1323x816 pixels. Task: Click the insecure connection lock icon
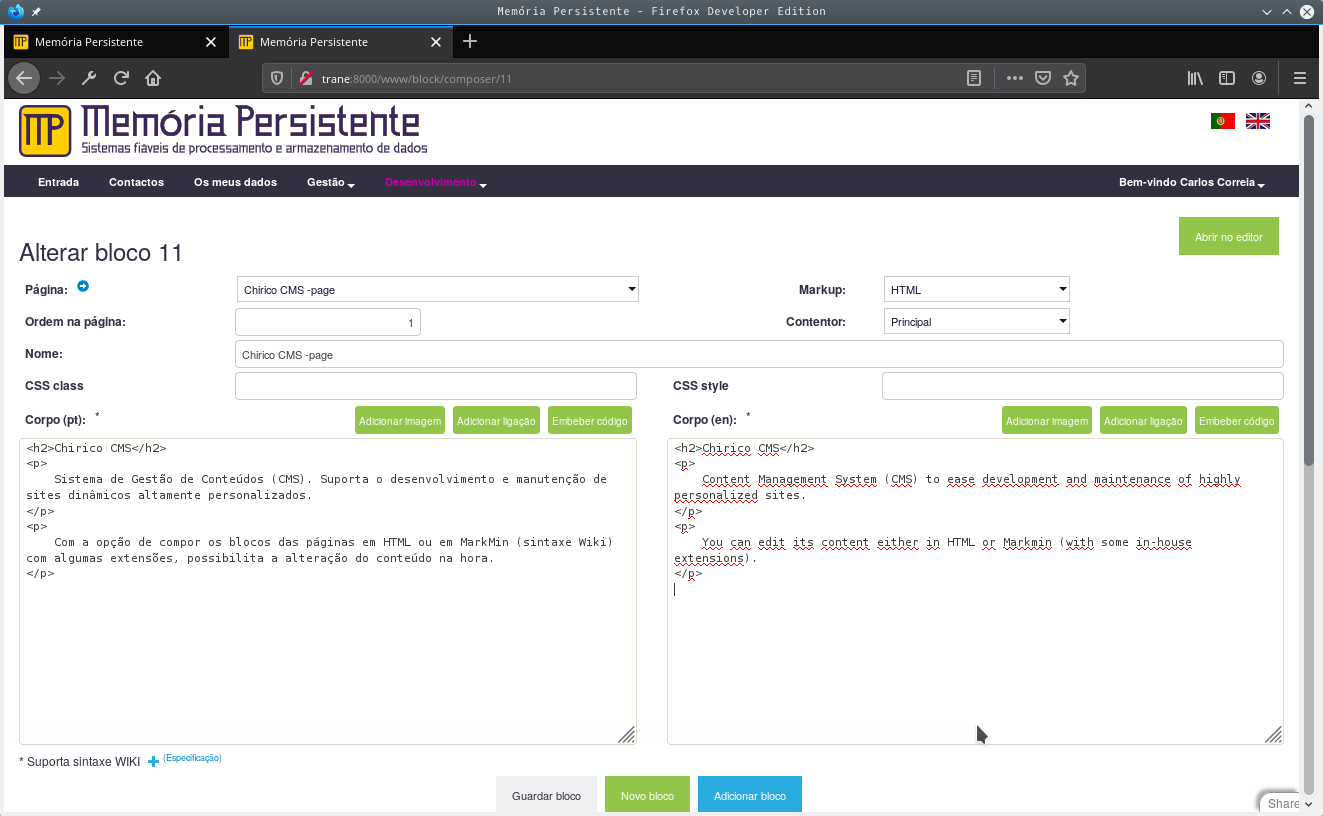305,78
